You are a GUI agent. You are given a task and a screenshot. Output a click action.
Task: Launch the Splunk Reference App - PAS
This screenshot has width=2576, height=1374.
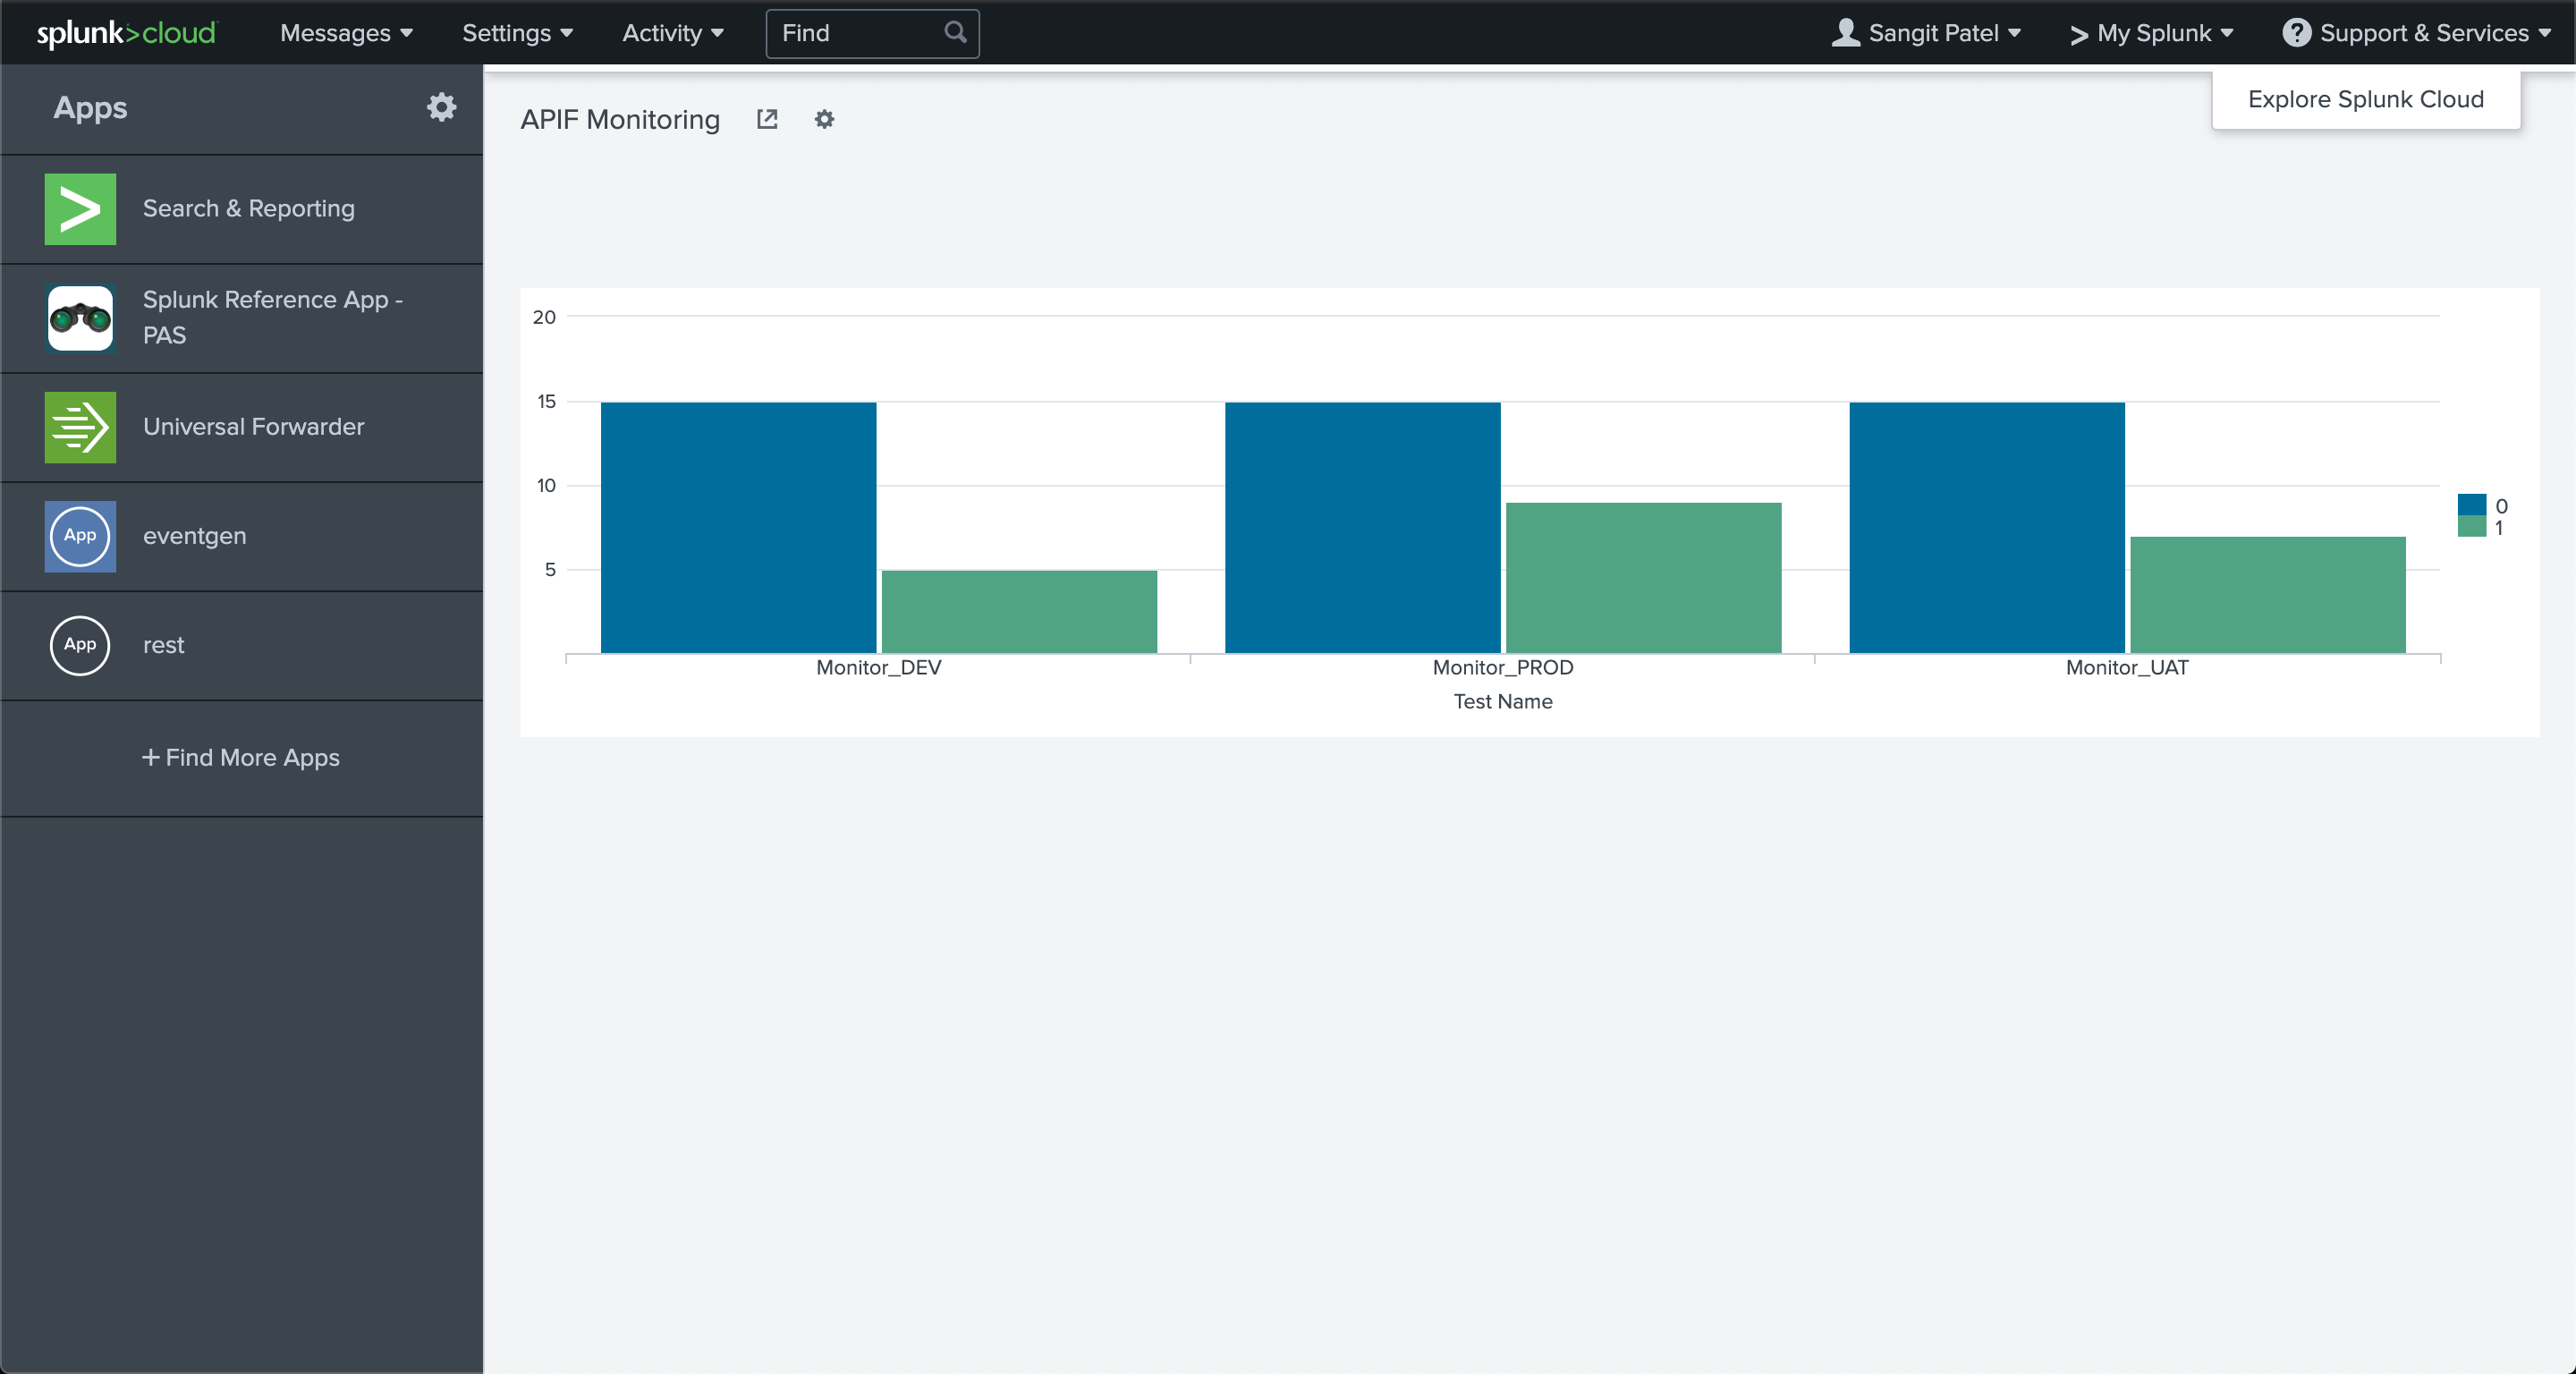271,317
